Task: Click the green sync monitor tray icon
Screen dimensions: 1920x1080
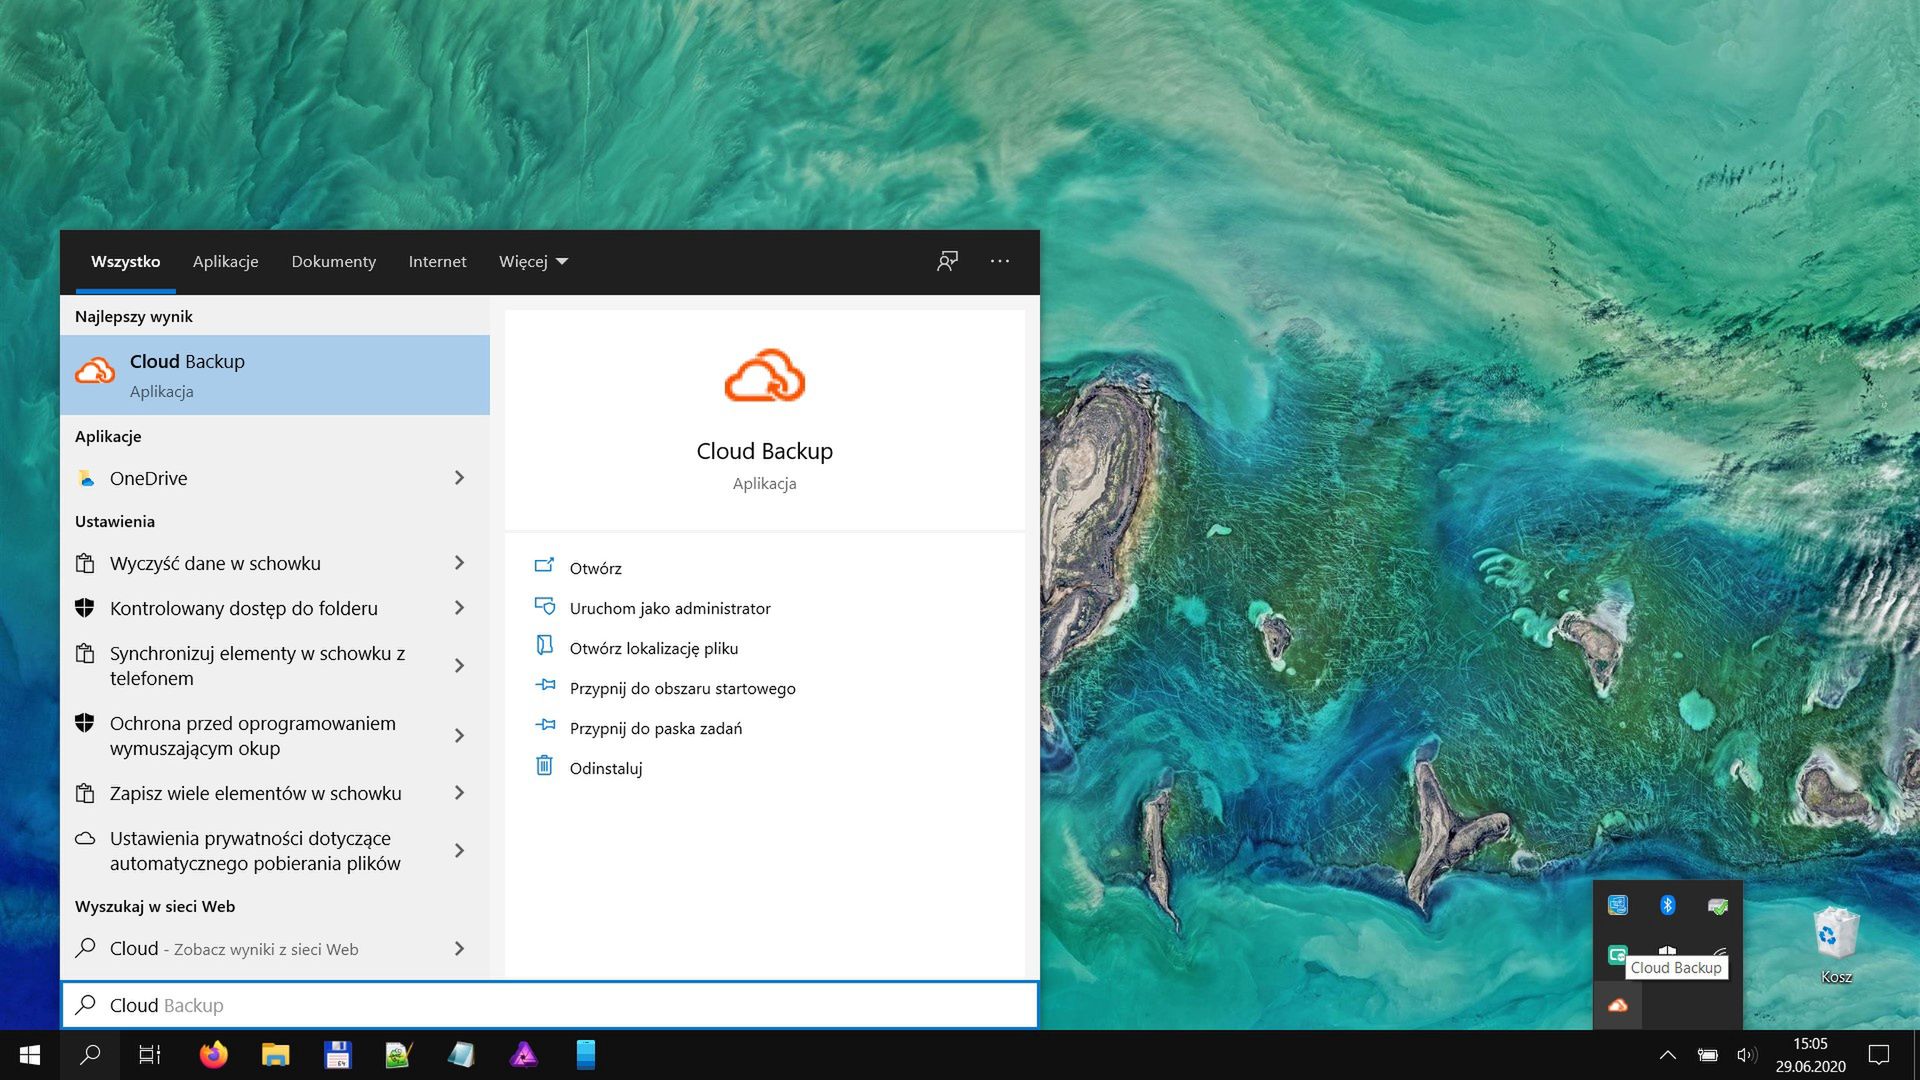Action: point(1616,955)
